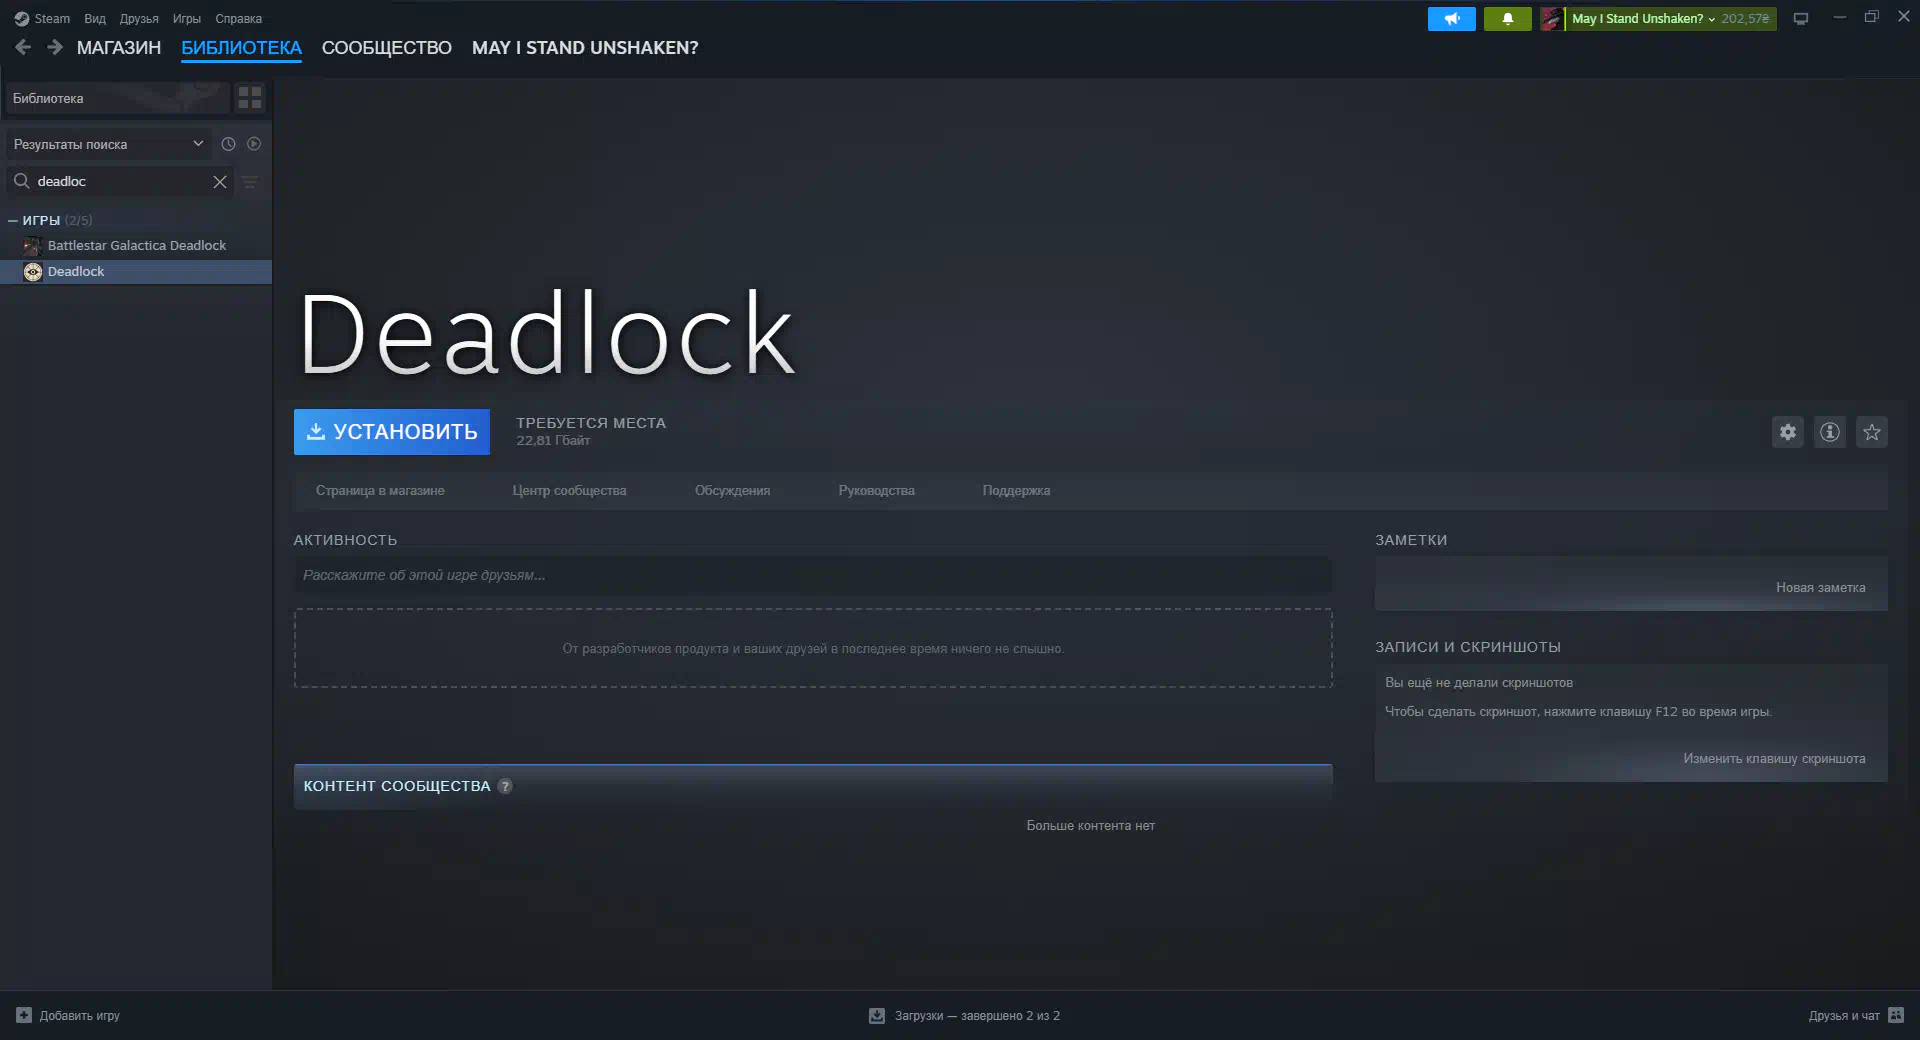Click the recent activity clock icon
1920x1040 pixels.
coord(228,144)
